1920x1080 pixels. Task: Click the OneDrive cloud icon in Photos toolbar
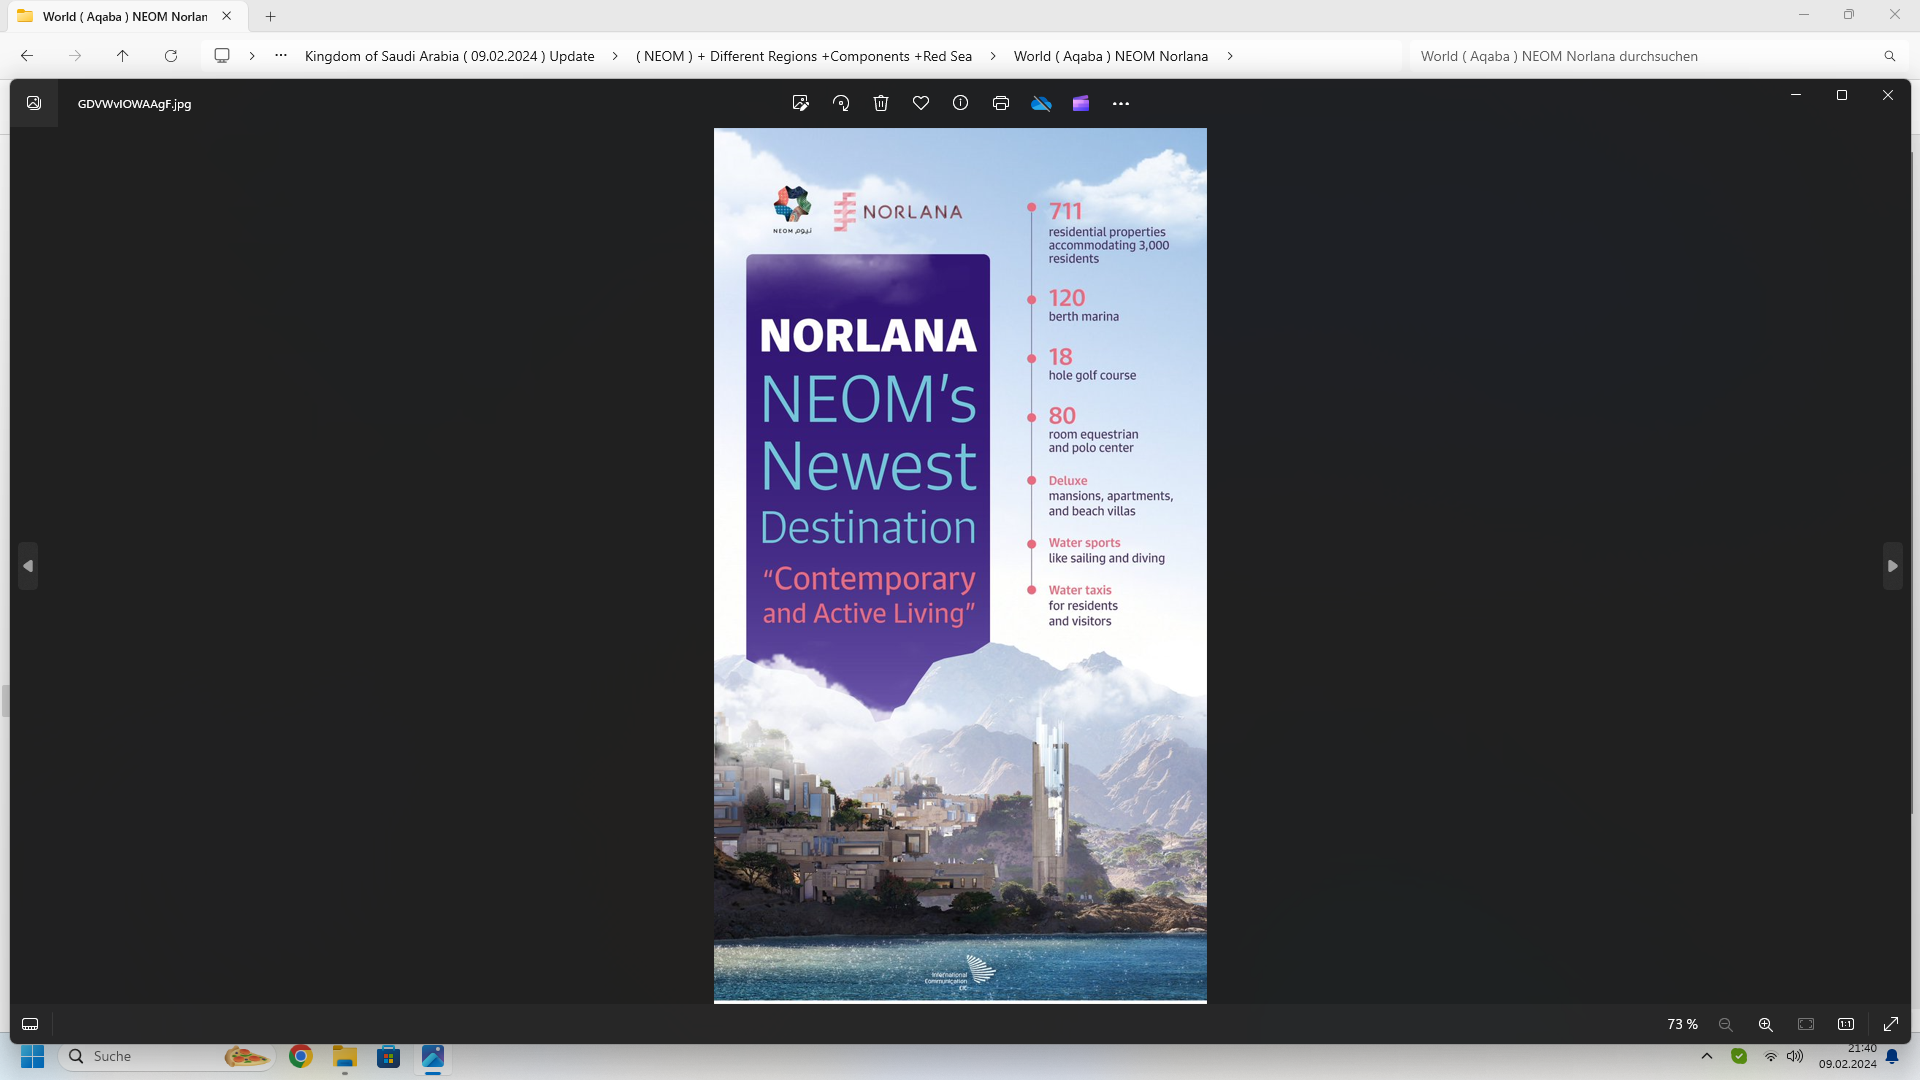pos(1041,103)
